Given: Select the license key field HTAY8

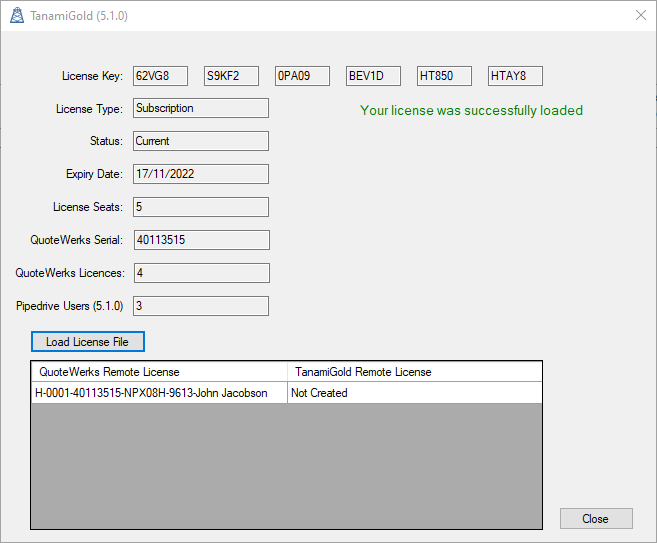Looking at the screenshot, I should click(x=515, y=76).
